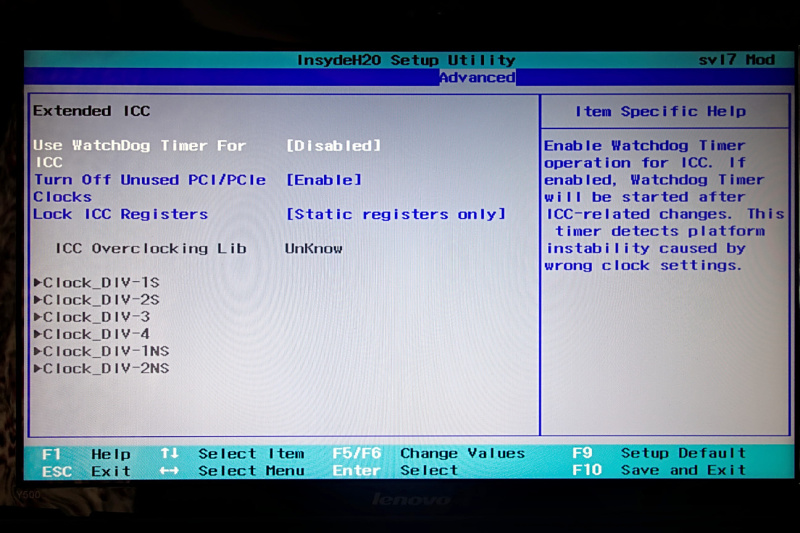Click the F9 Setup Default hint
The width and height of the screenshot is (800, 533).
pyautogui.click(x=659, y=453)
